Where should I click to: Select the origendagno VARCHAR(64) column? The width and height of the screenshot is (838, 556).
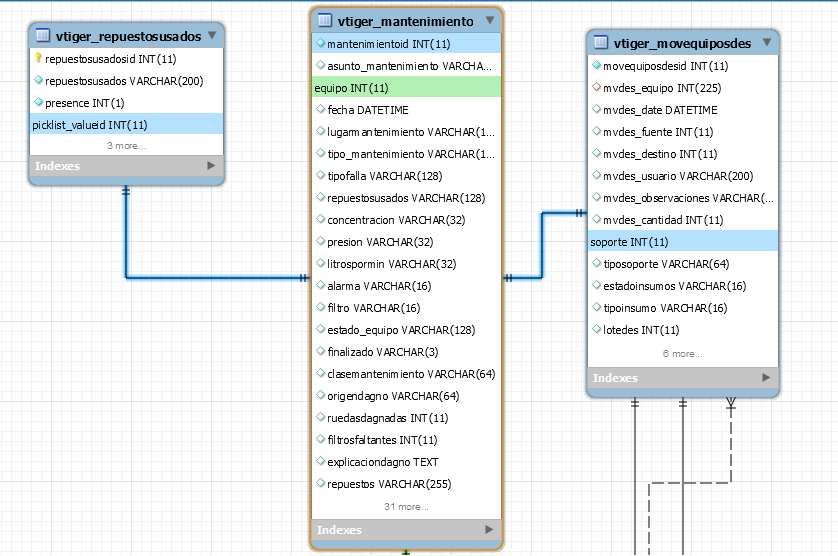[406, 396]
